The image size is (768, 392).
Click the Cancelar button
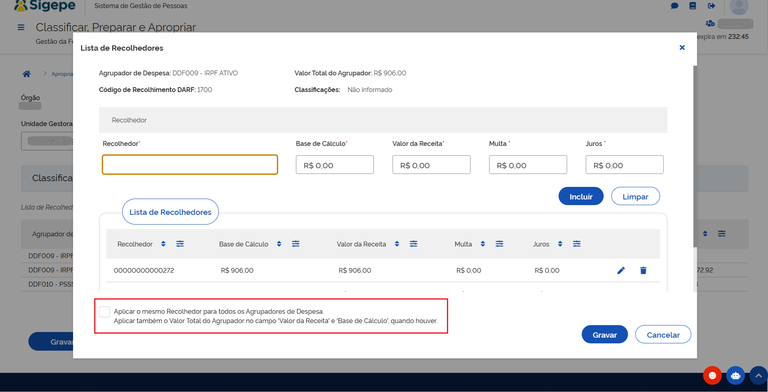tap(663, 335)
